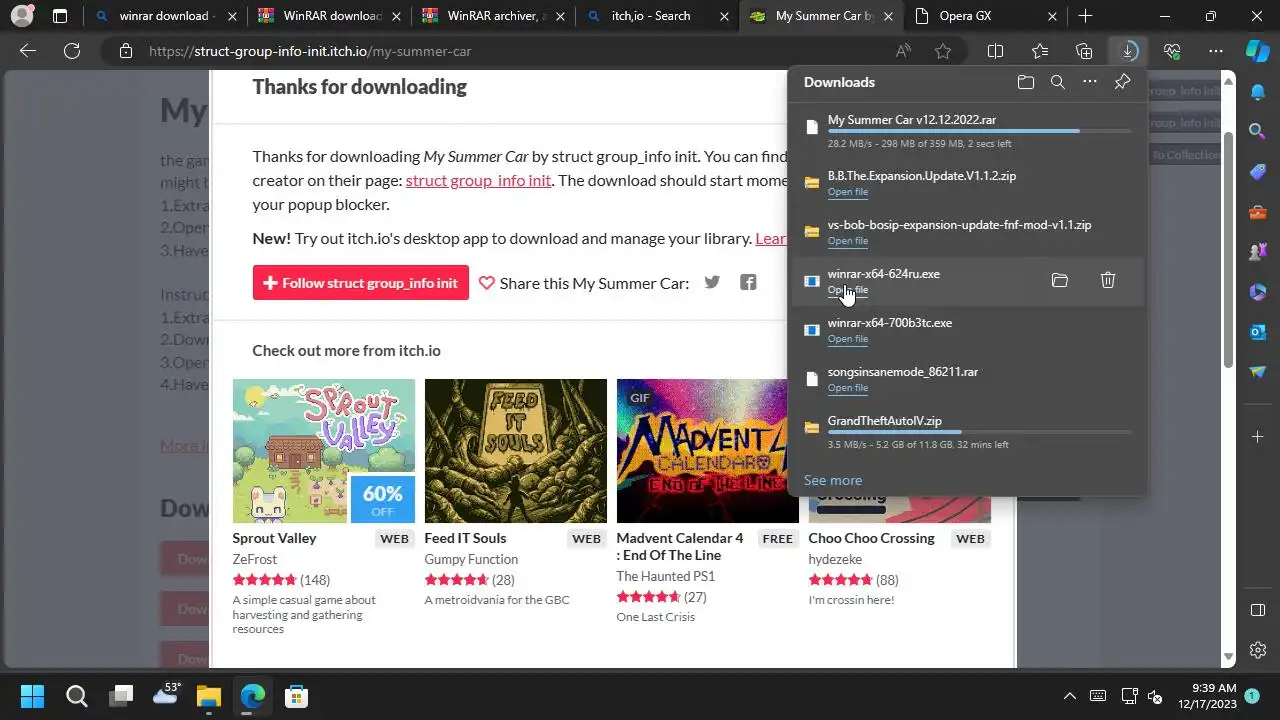Open the weather widget on taskbar
Viewport: 1280px width, 720px height.
point(165,696)
